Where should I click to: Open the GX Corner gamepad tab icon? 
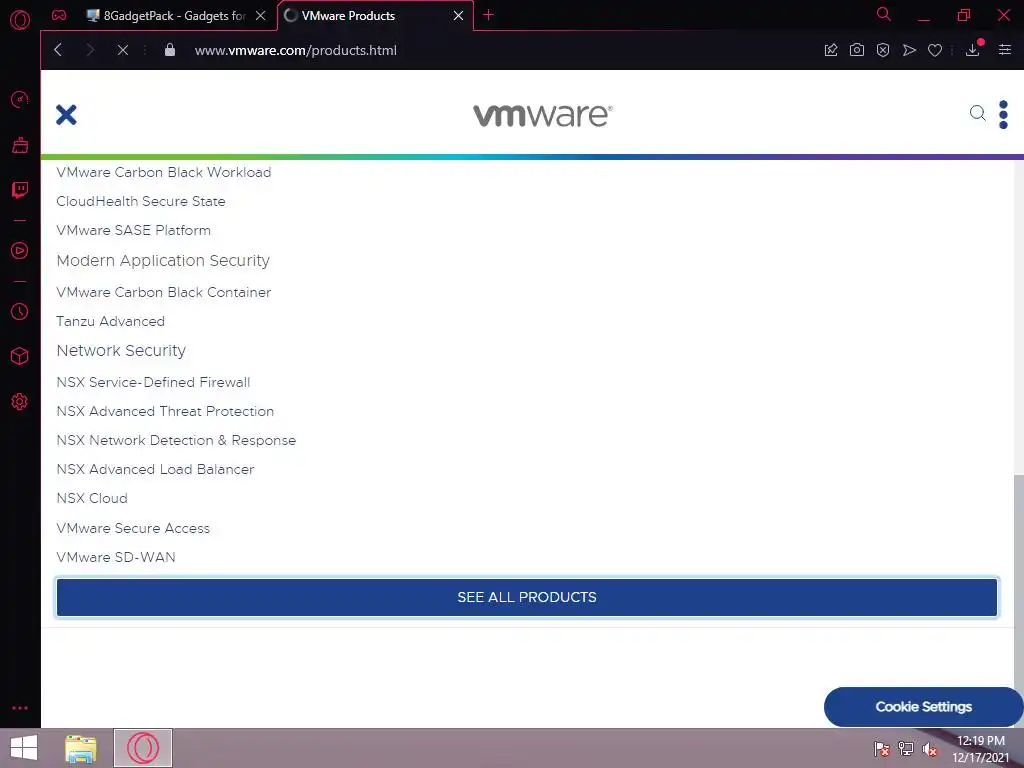tap(59, 16)
